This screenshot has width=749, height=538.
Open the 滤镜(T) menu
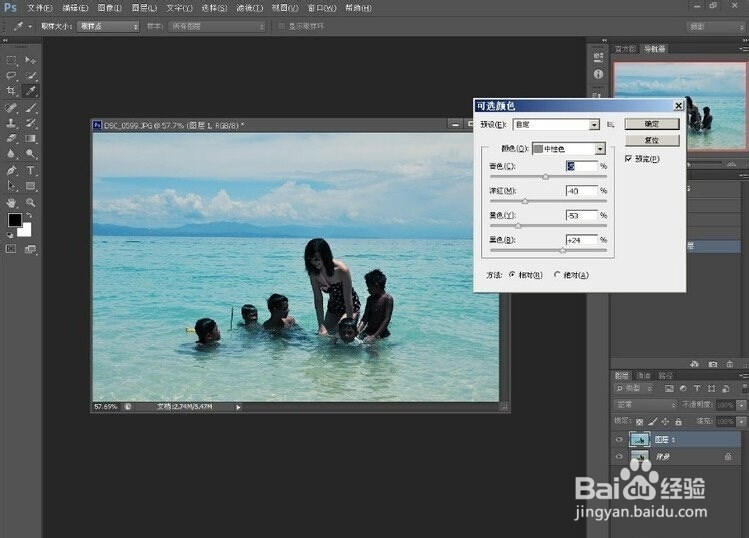(250, 8)
